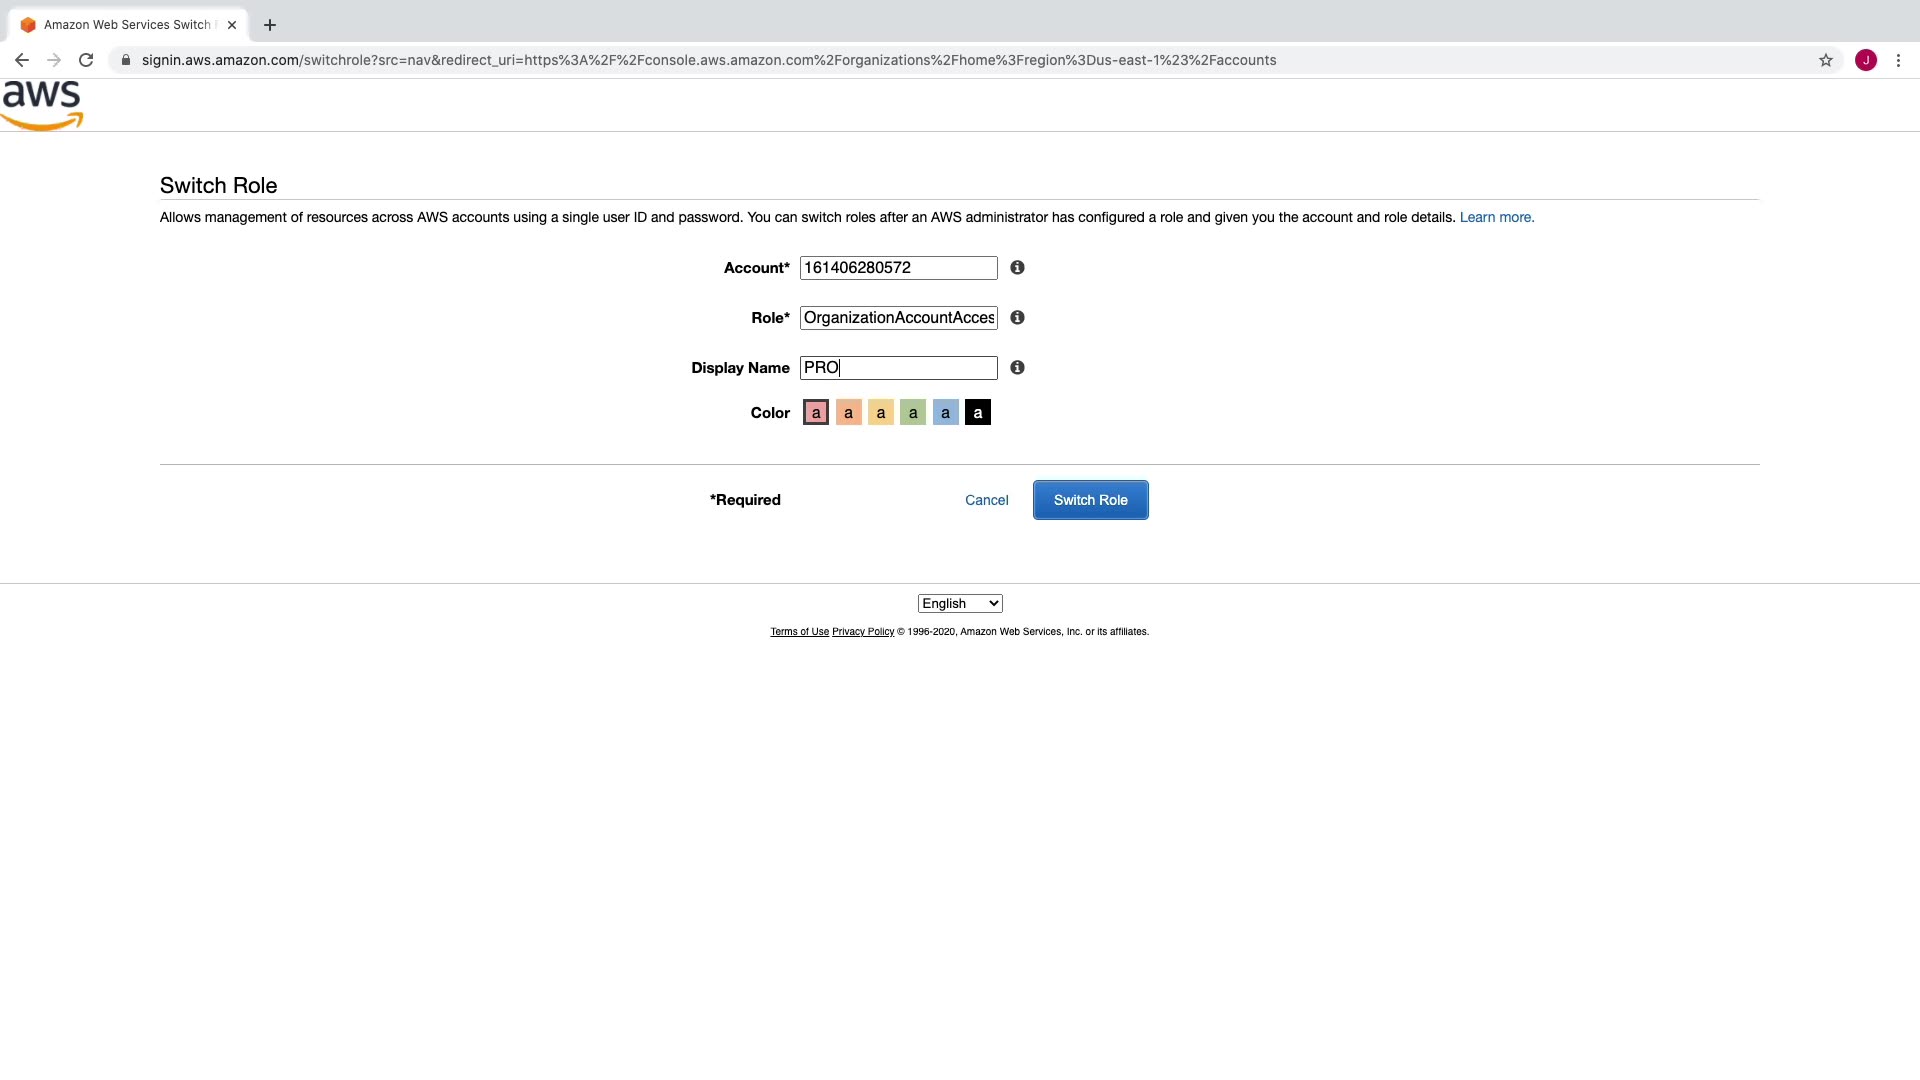Open the English language dropdown
This screenshot has width=1920, height=1080.
[x=960, y=604]
